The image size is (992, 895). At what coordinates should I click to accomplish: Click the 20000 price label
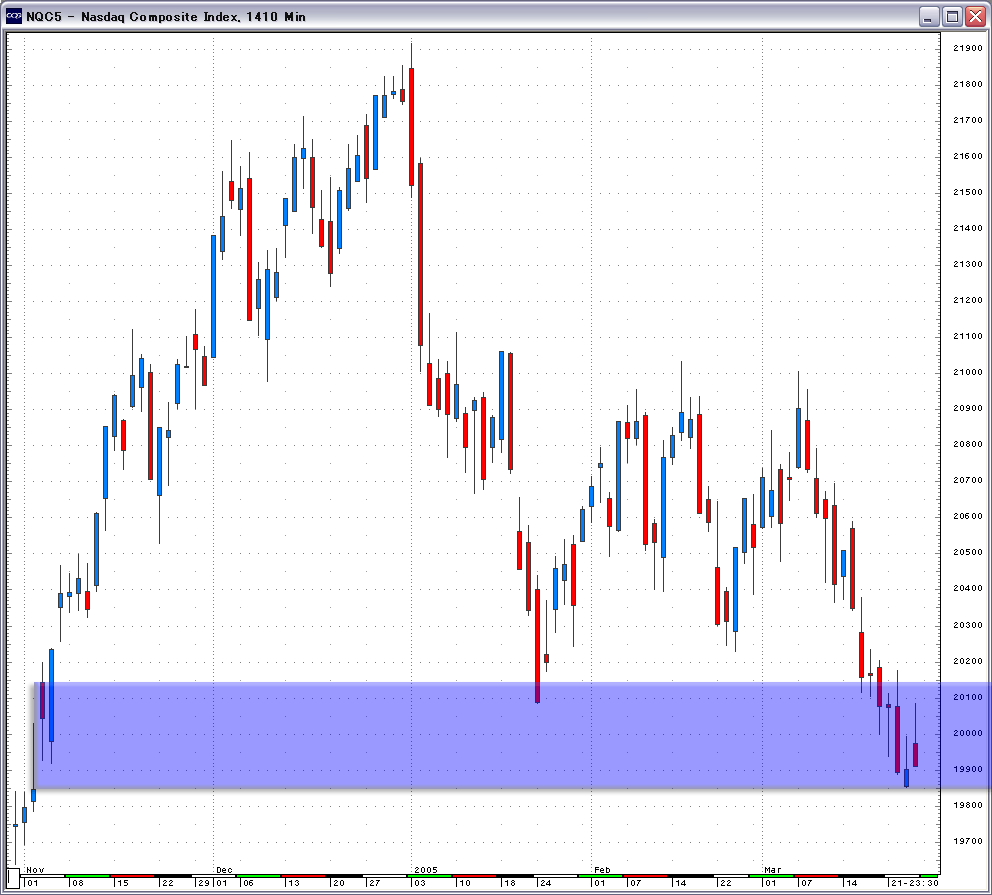click(x=968, y=734)
